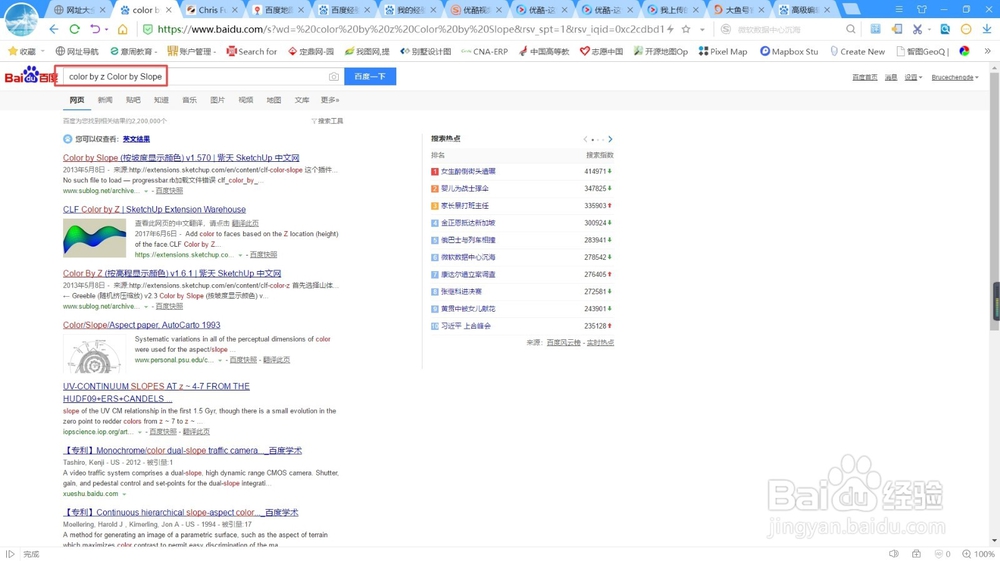Open the browser home page icon

click(x=122, y=29)
